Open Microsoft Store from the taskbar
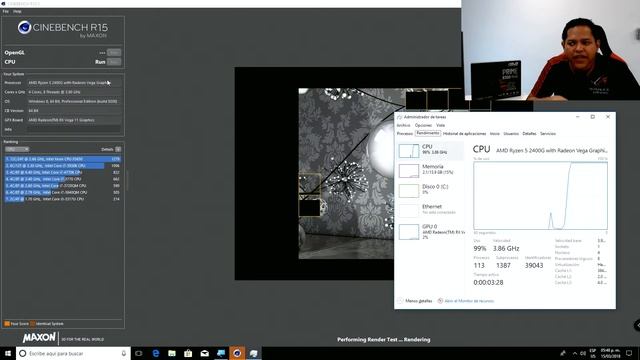This screenshot has height=360, width=640. 188,353
